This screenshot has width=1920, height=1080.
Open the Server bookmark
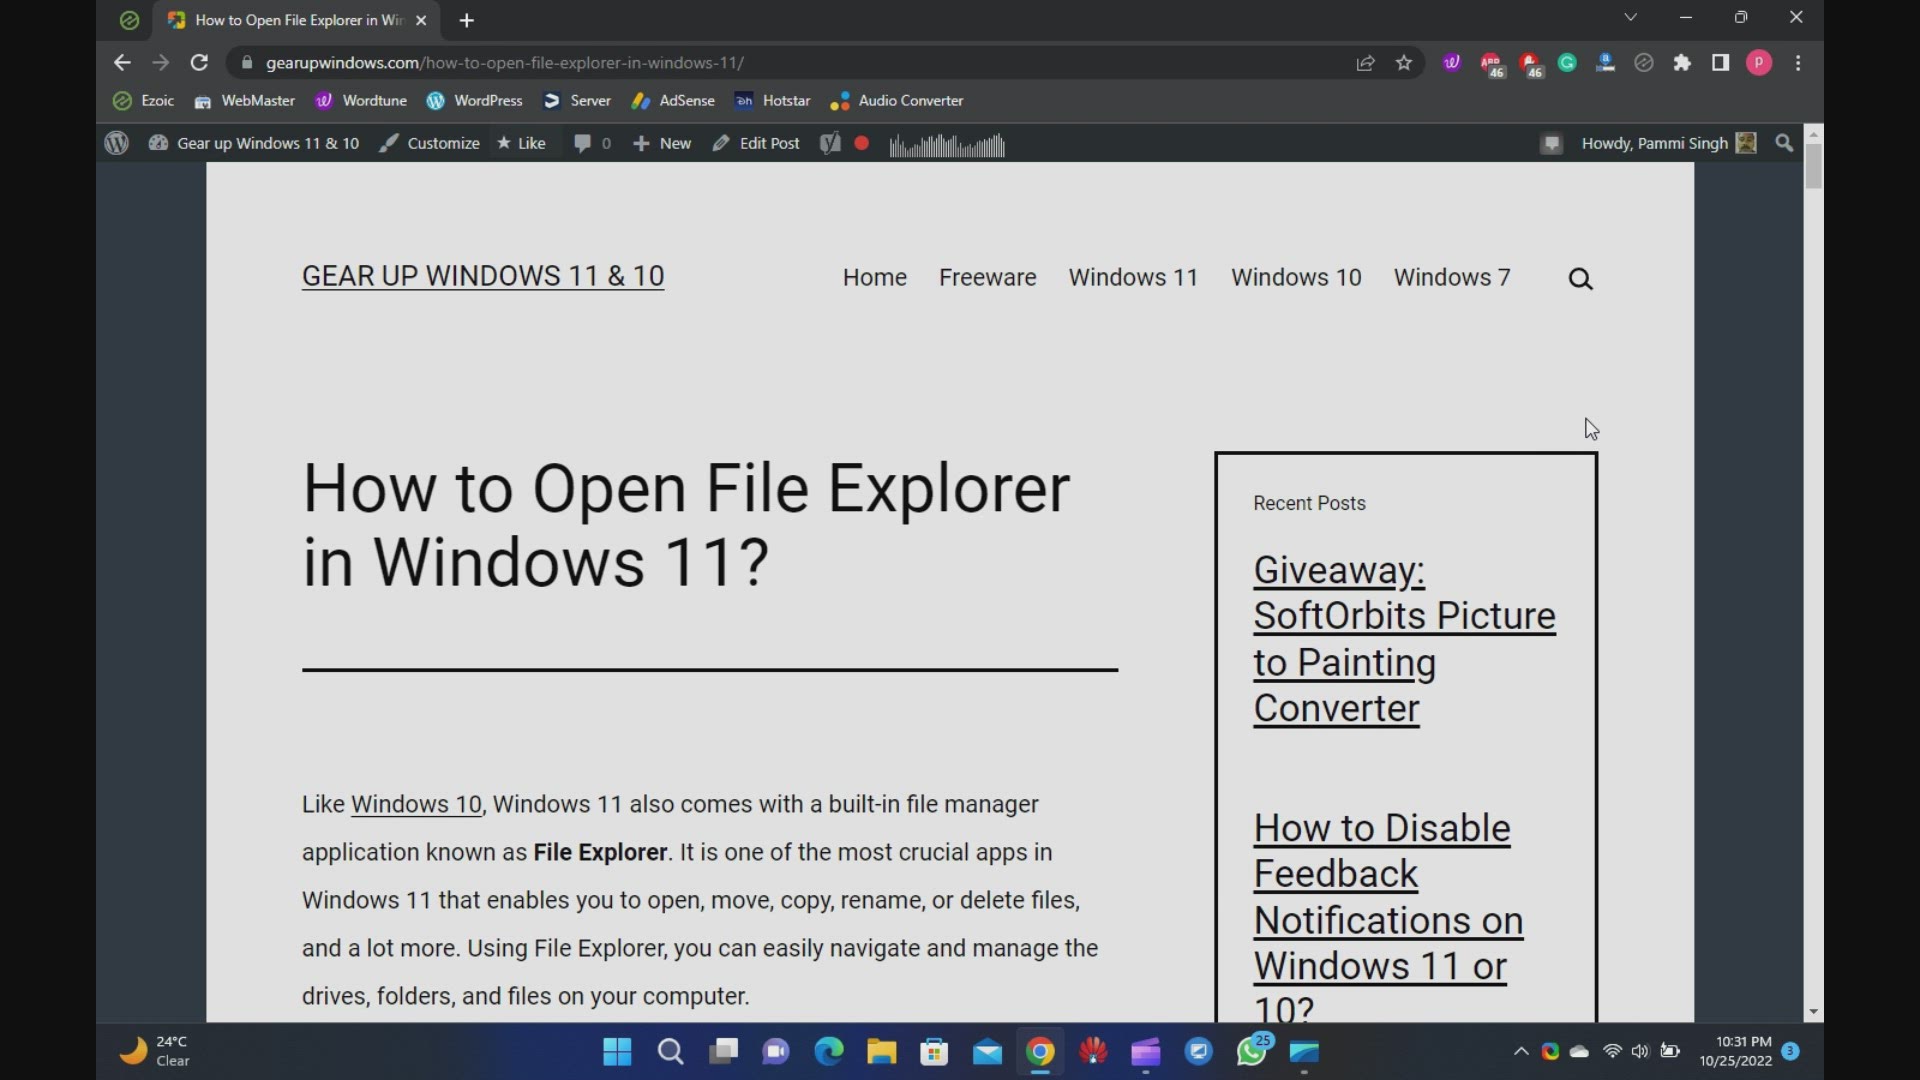point(576,101)
